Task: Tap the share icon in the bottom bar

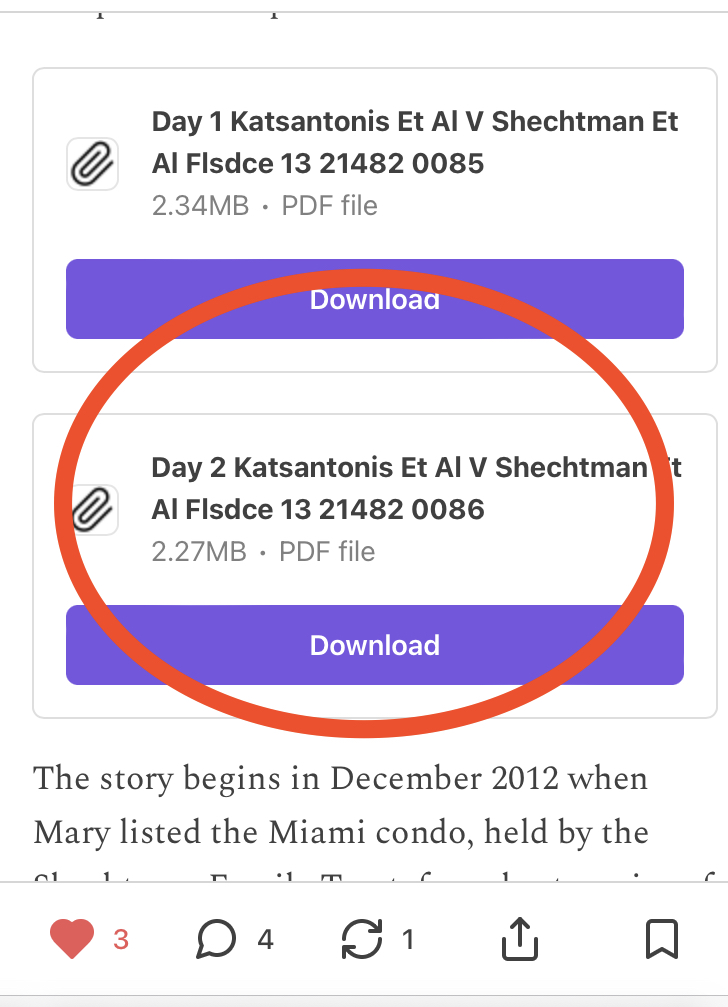Action: pos(518,939)
